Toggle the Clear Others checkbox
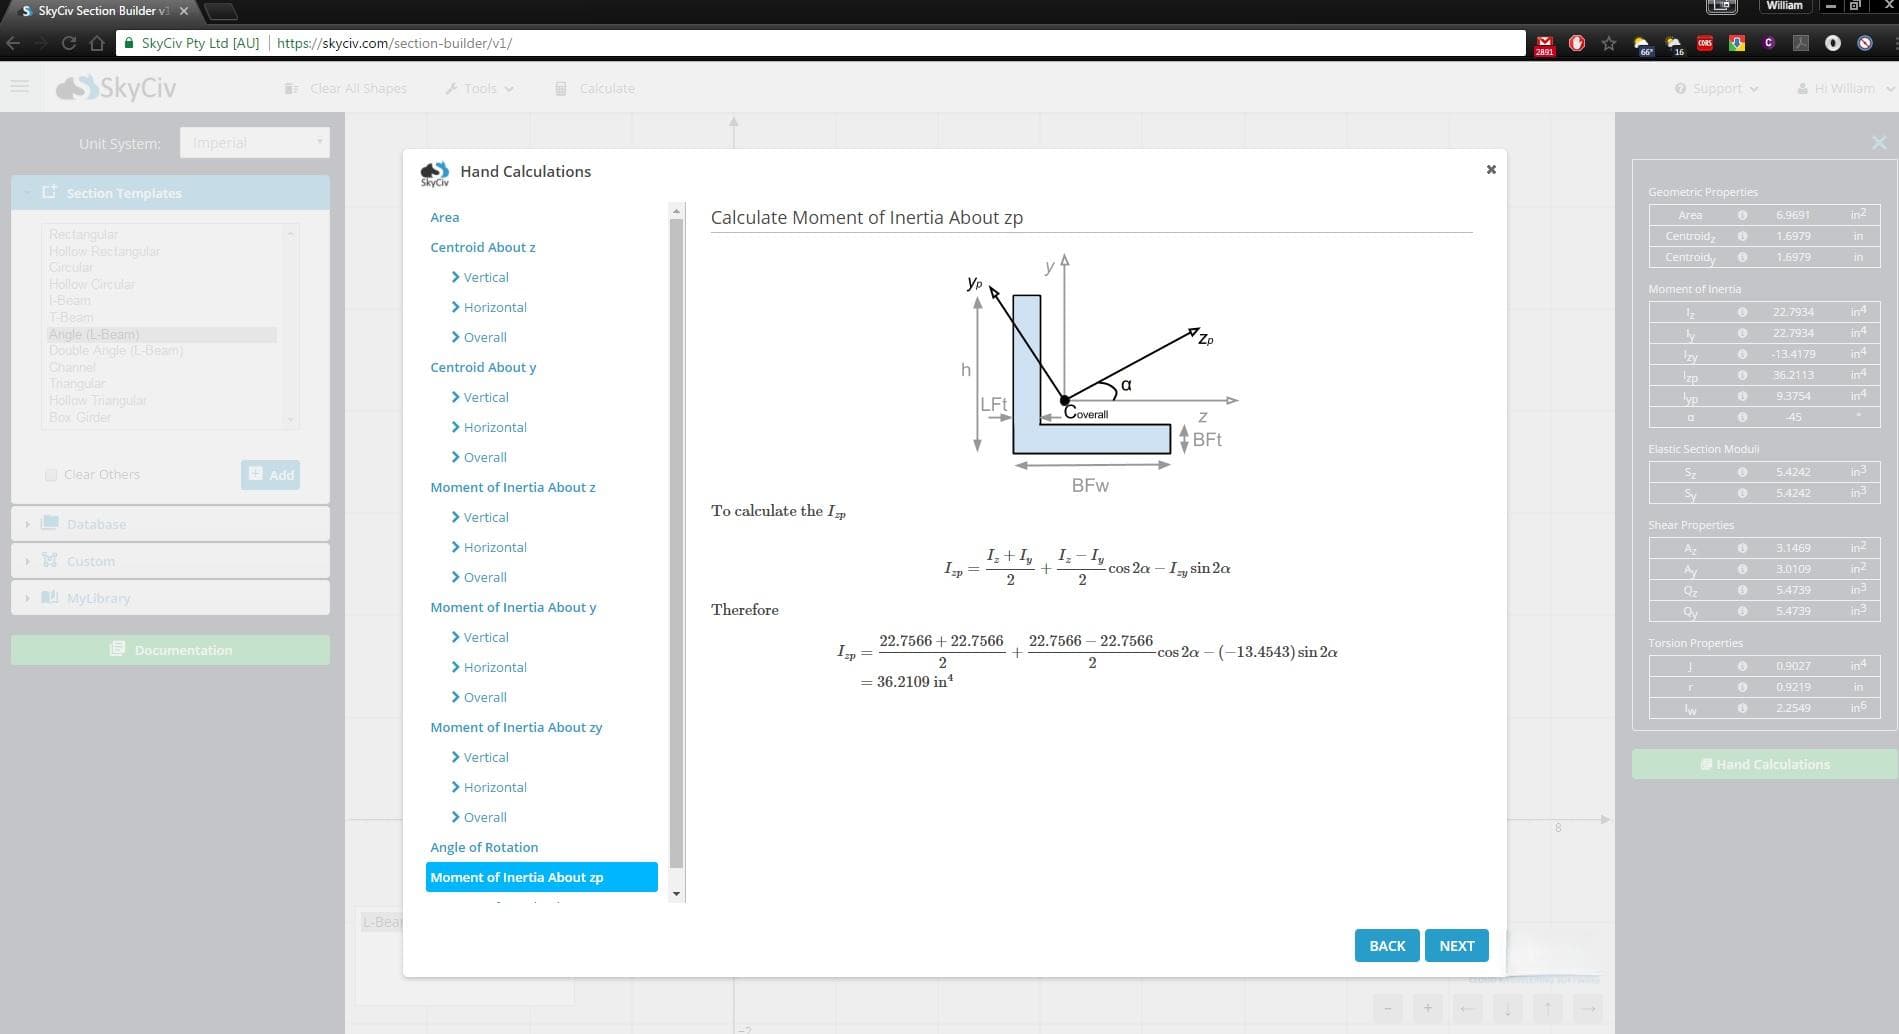Viewport: 1899px width, 1034px height. click(x=51, y=475)
